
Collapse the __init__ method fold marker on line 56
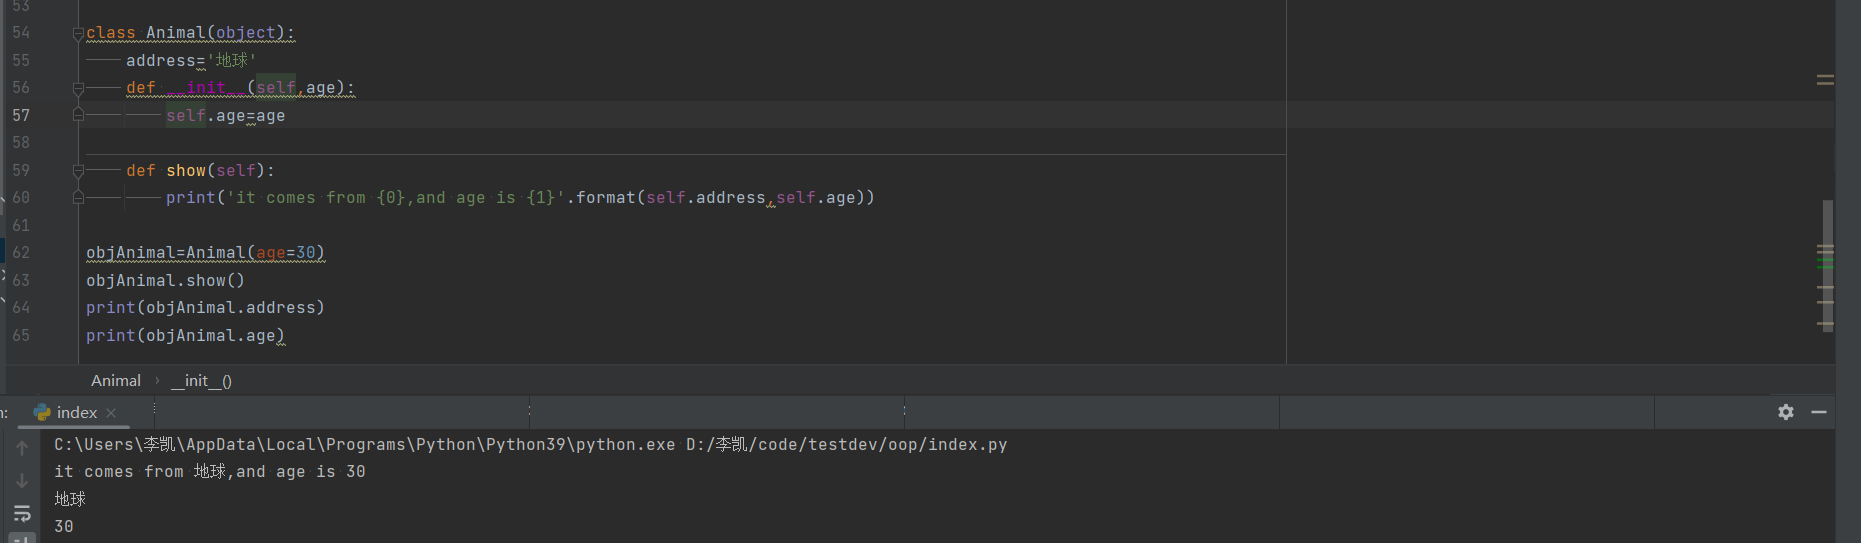point(78,89)
